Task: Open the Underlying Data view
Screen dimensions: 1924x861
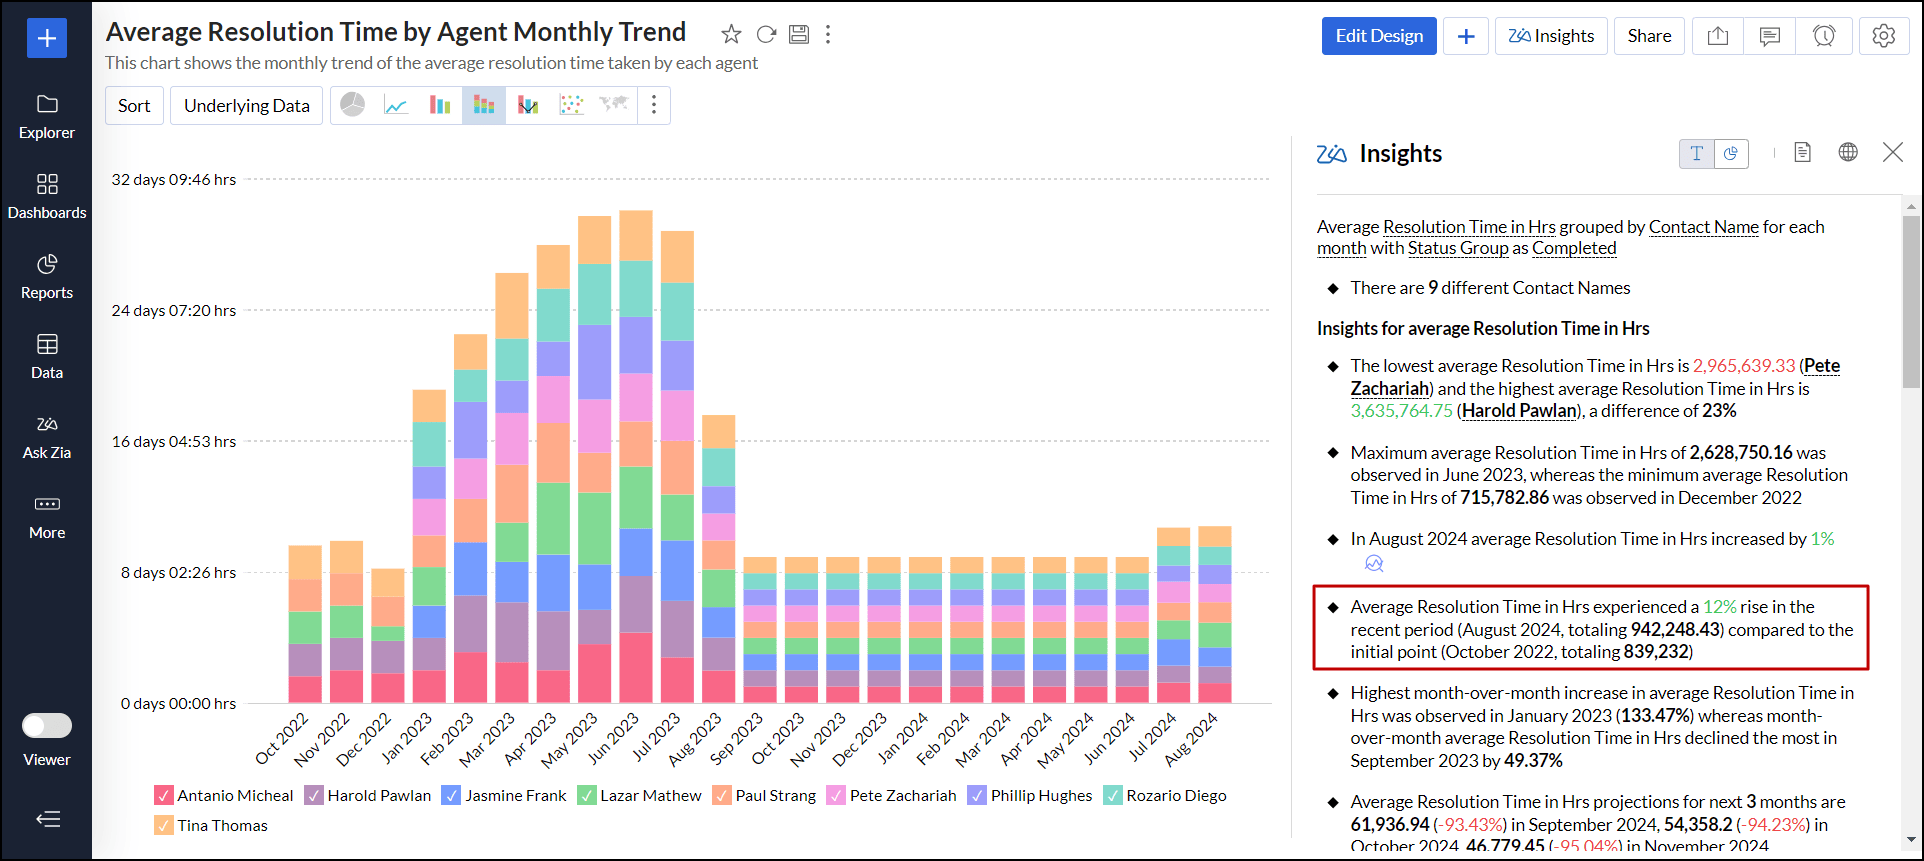Action: (247, 106)
